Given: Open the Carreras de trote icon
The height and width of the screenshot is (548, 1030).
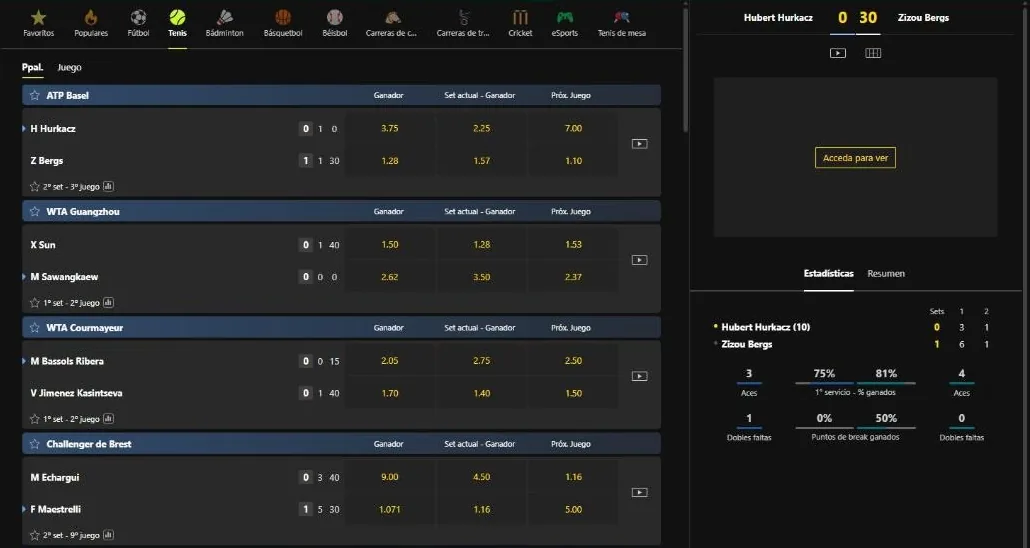Looking at the screenshot, I should coord(464,18).
